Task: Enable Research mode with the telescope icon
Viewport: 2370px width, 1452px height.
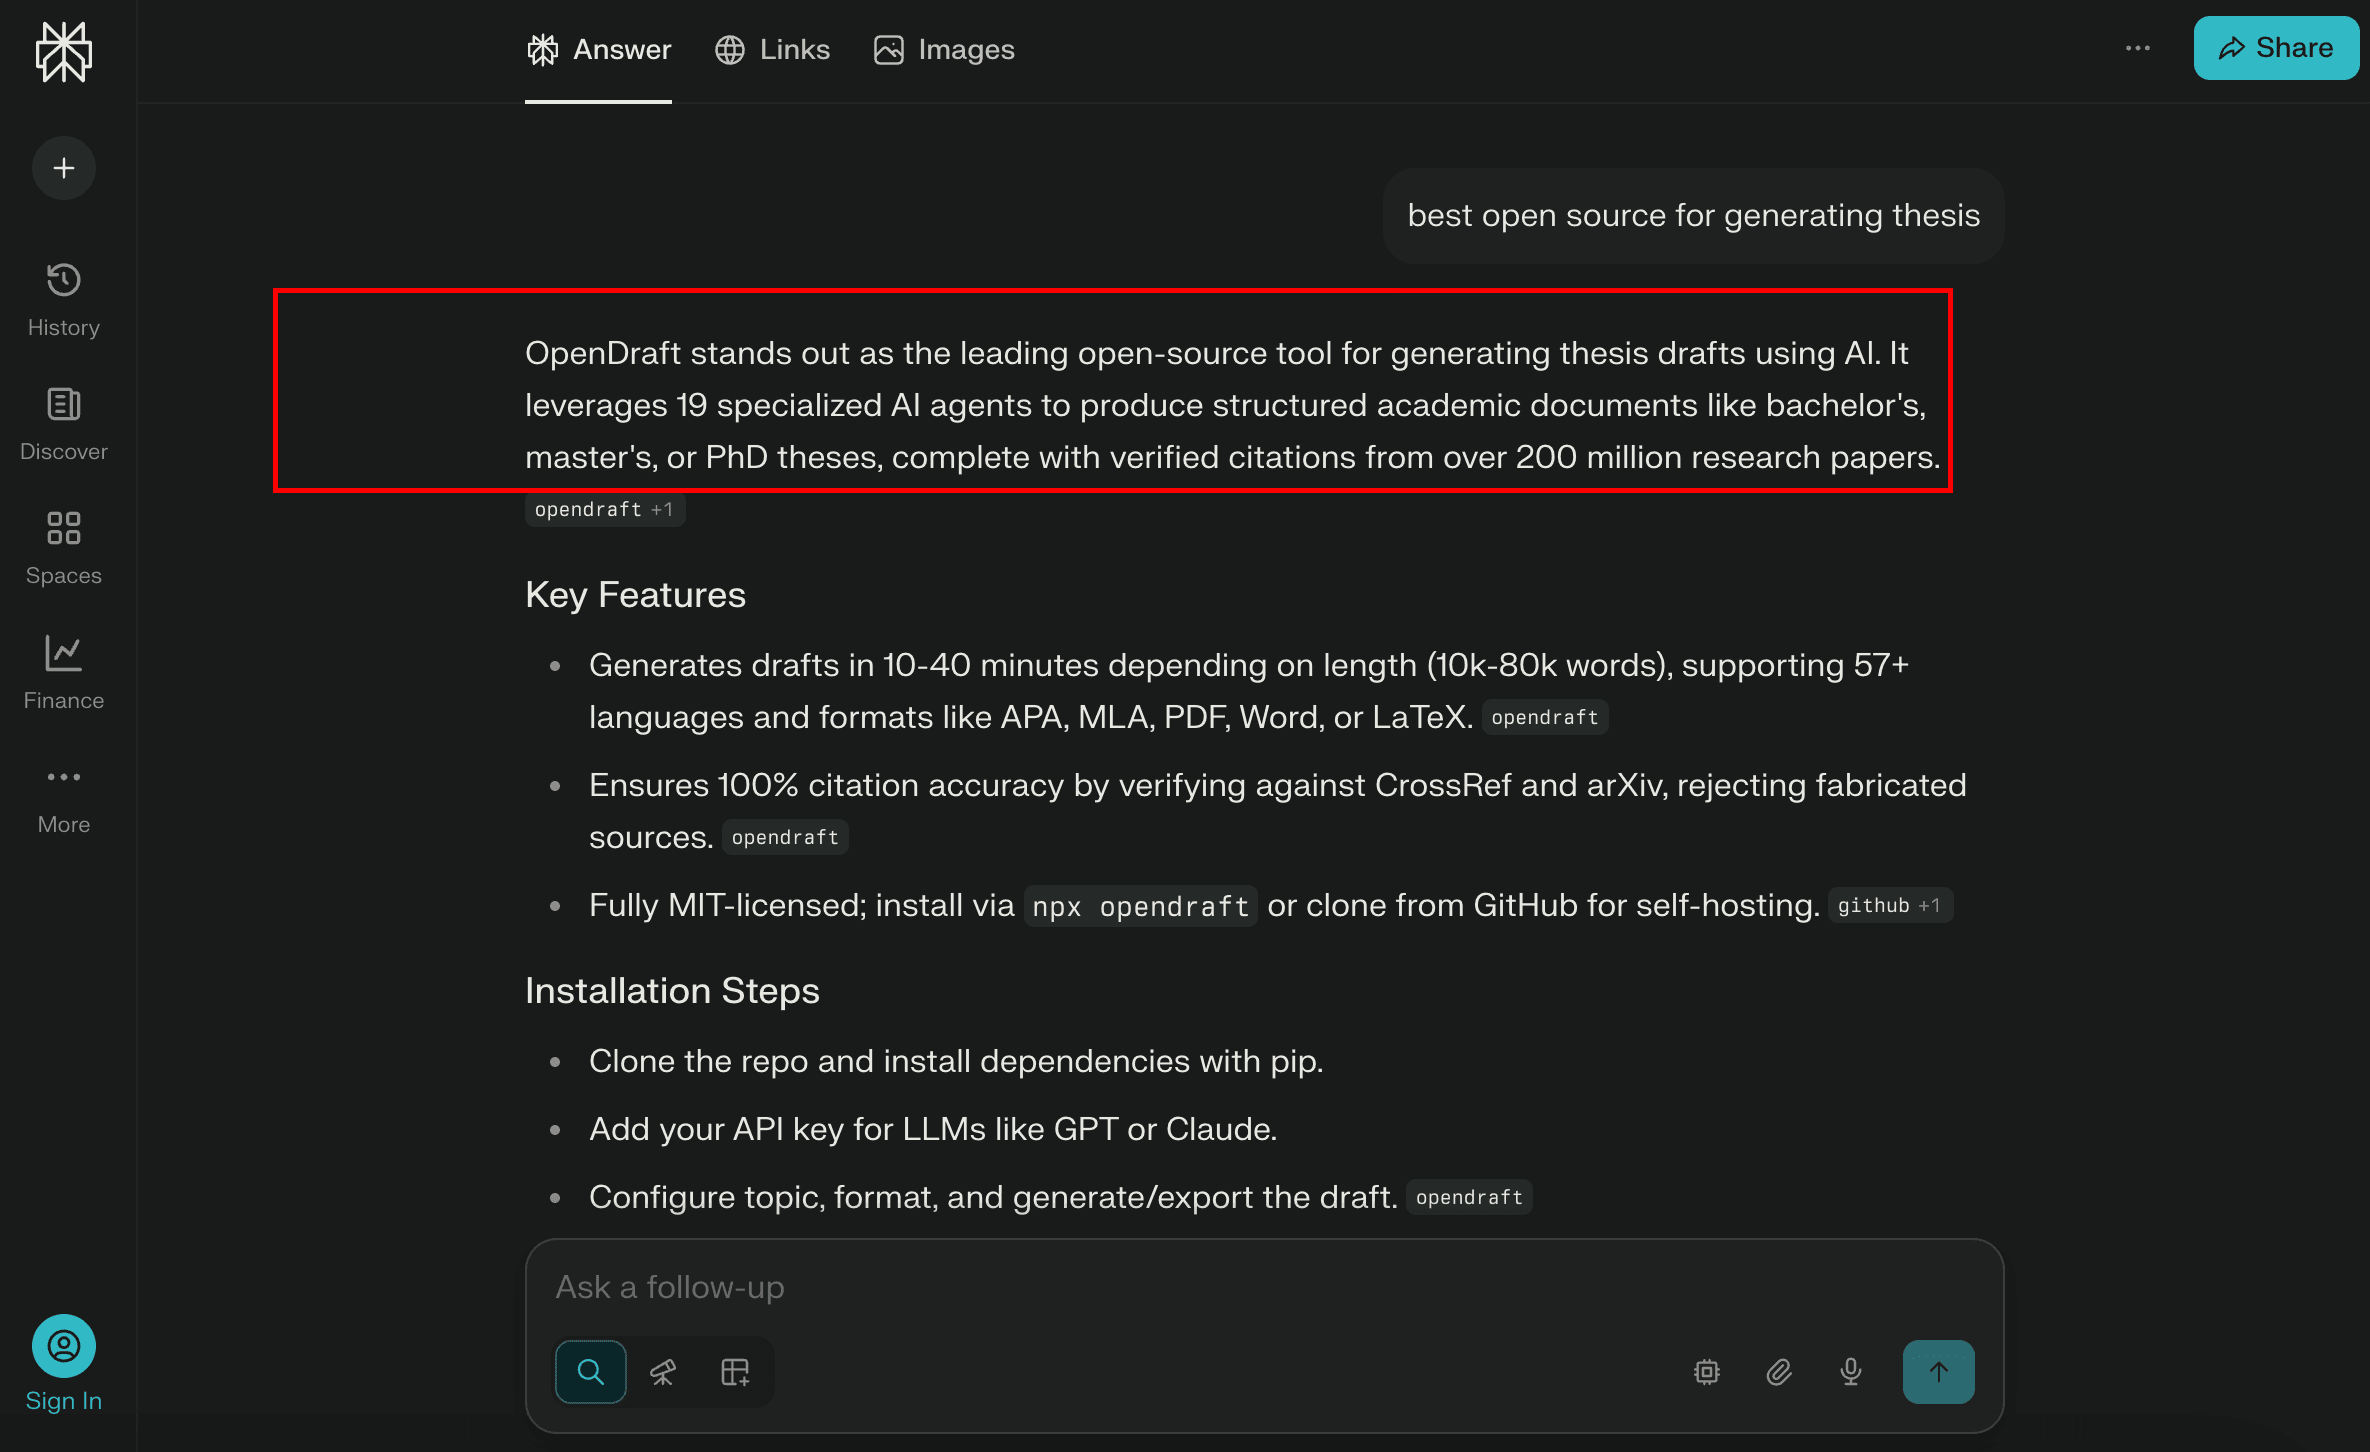Action: coord(663,1371)
